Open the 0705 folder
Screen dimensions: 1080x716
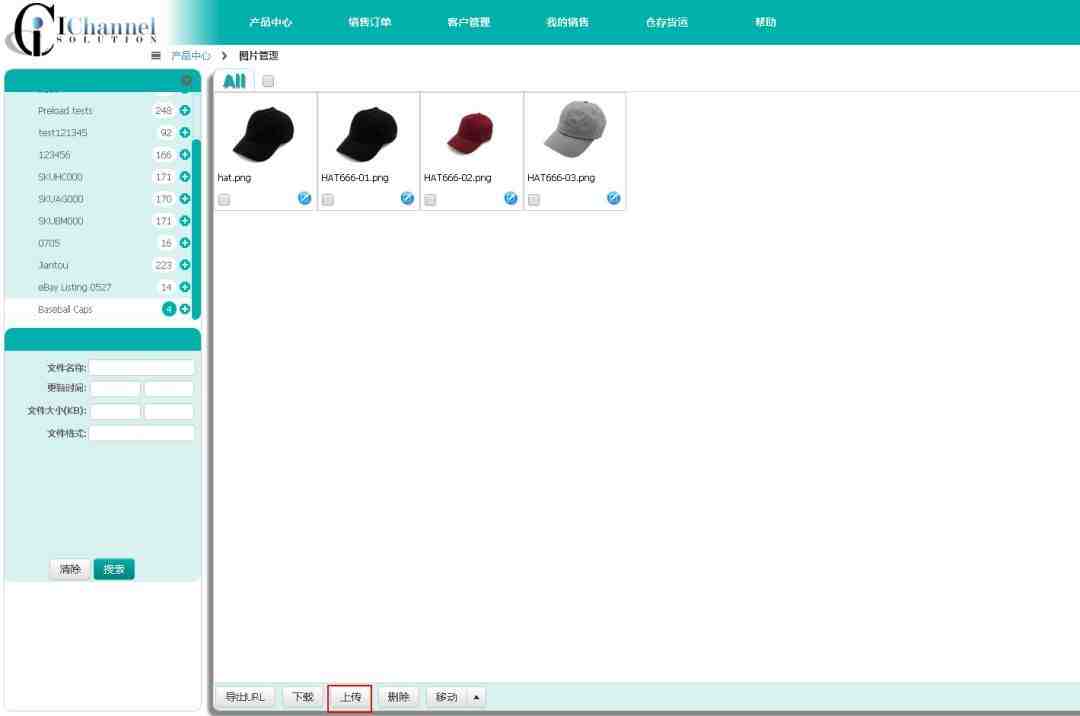tap(49, 243)
